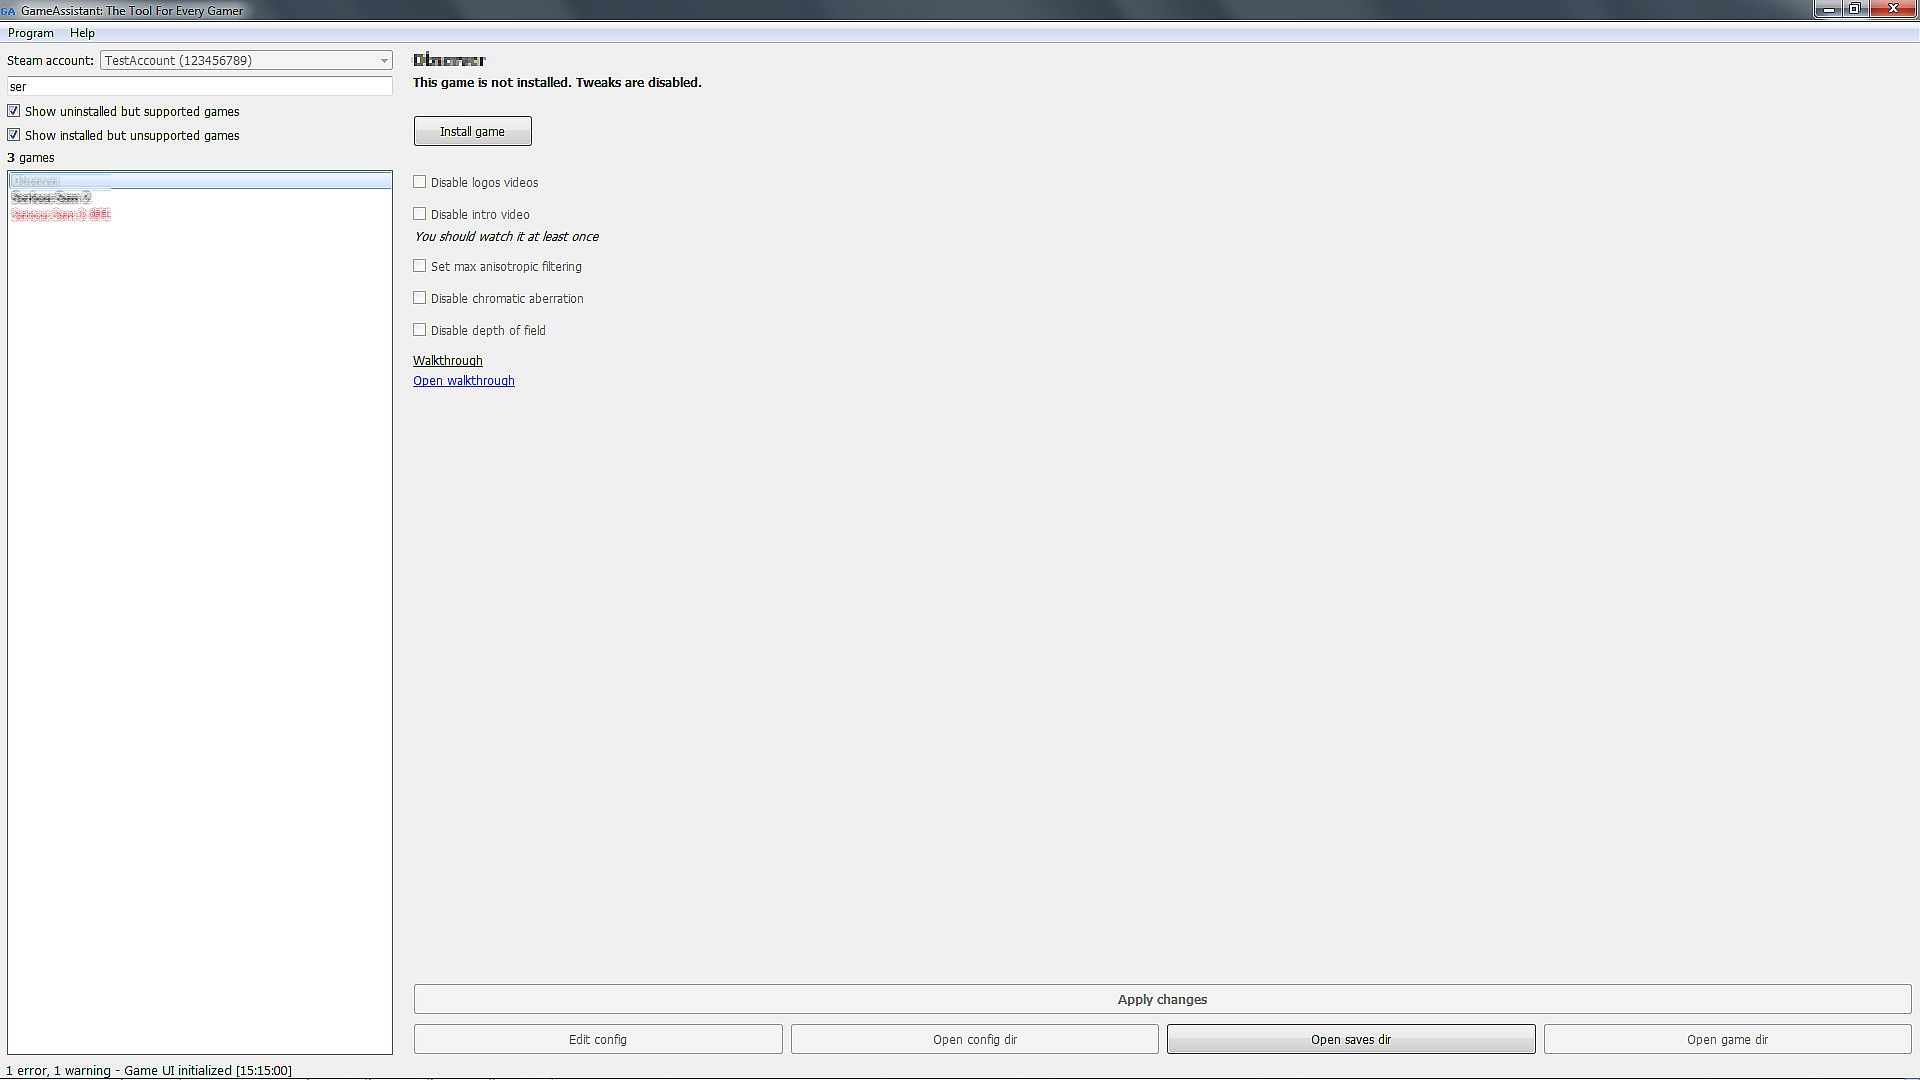Open the Program menu
This screenshot has height=1080, width=1920.
pos(30,33)
